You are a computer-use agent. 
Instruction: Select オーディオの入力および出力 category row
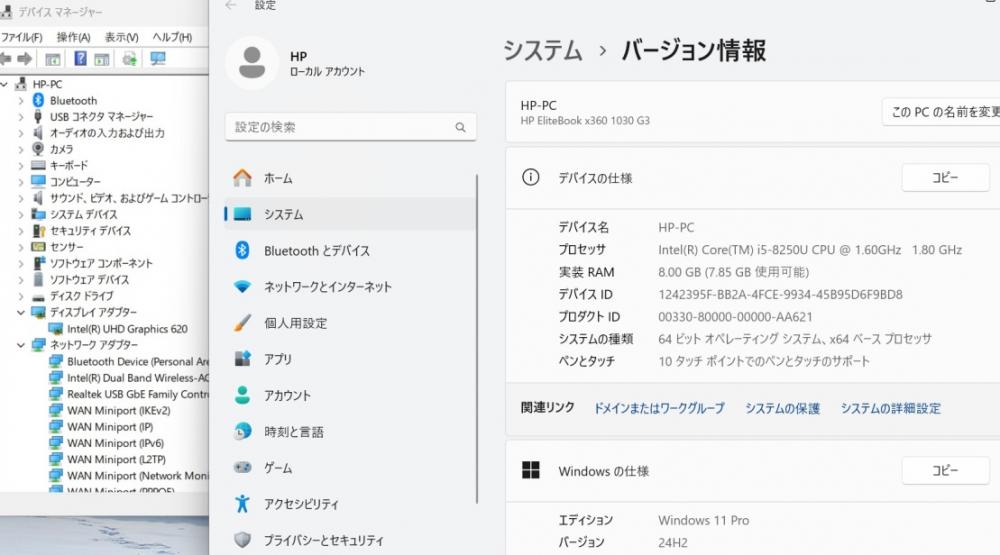point(107,133)
